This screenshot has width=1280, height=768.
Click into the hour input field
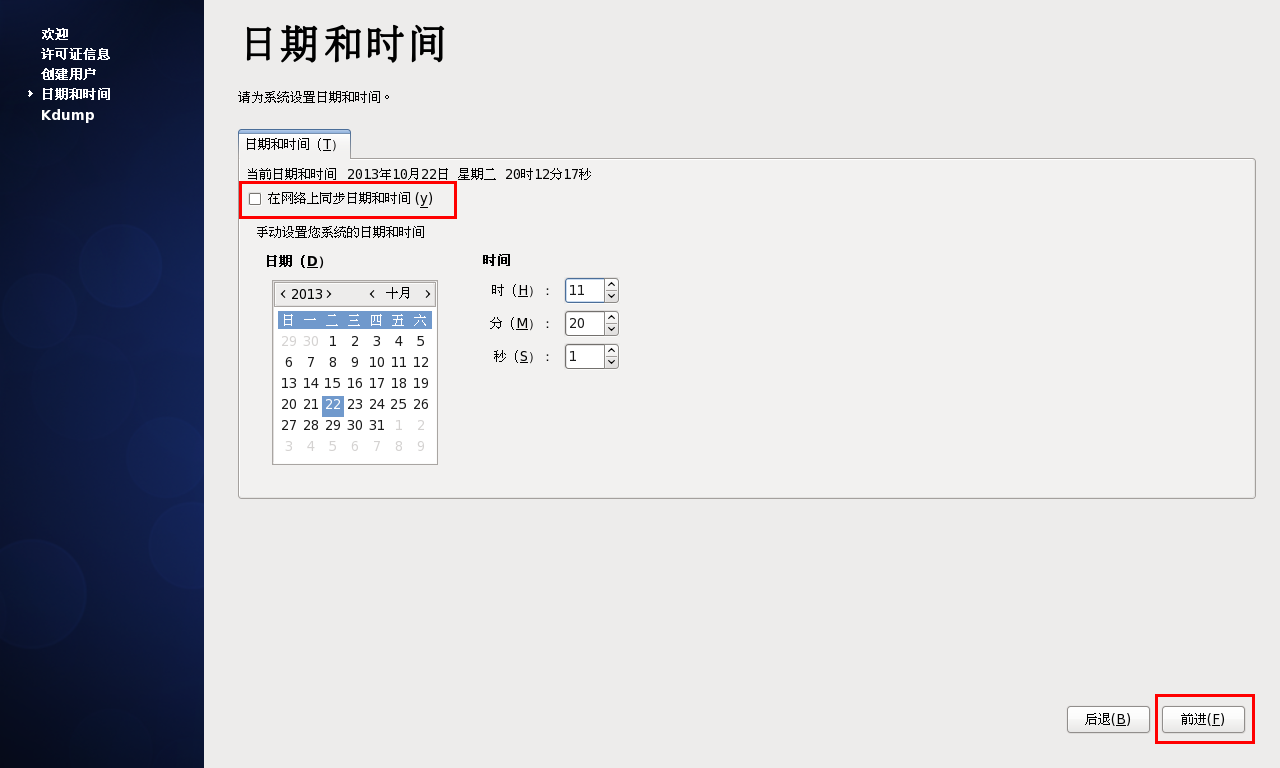[x=585, y=290]
